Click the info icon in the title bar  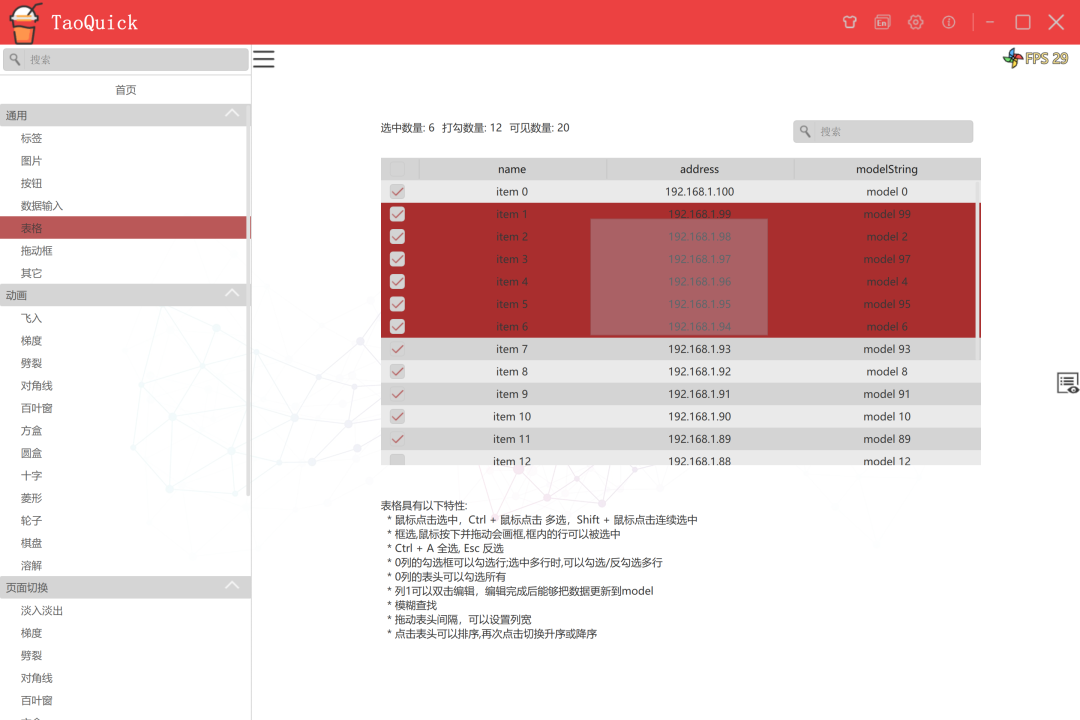click(x=948, y=21)
